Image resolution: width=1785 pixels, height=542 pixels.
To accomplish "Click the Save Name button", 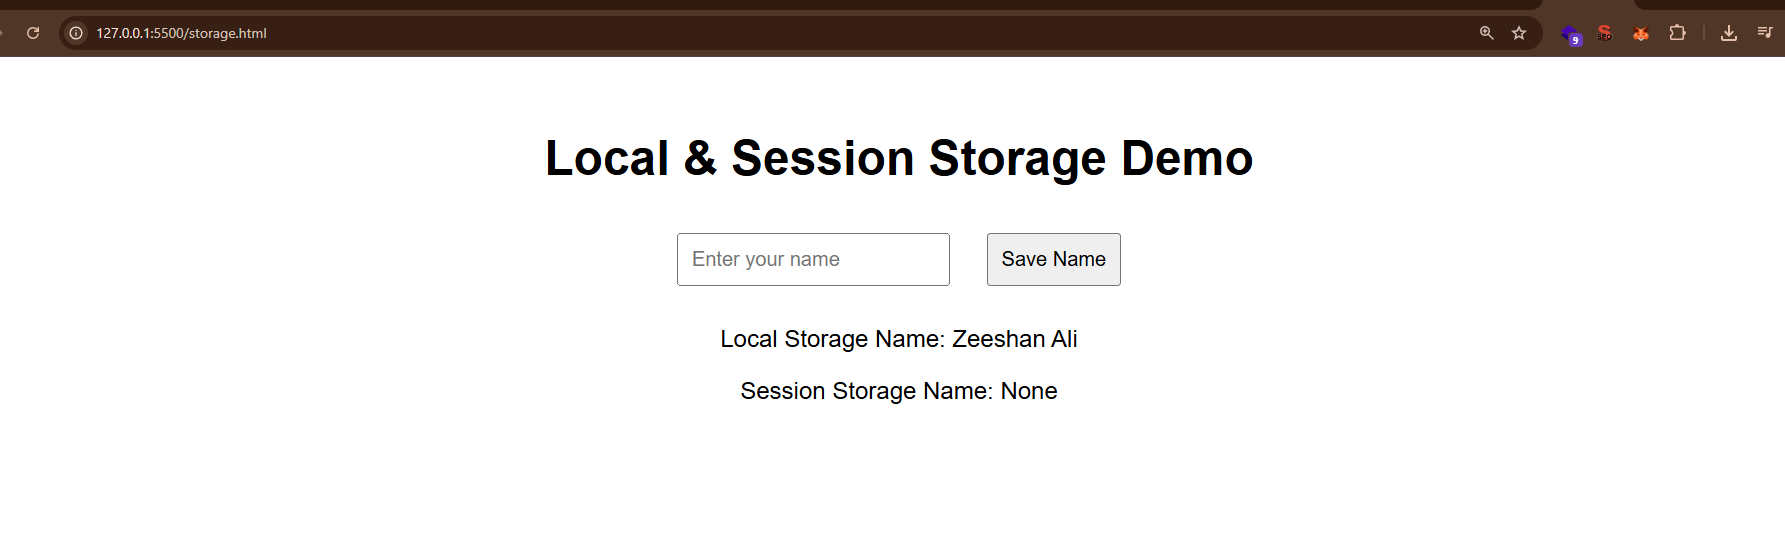I will (x=1053, y=259).
